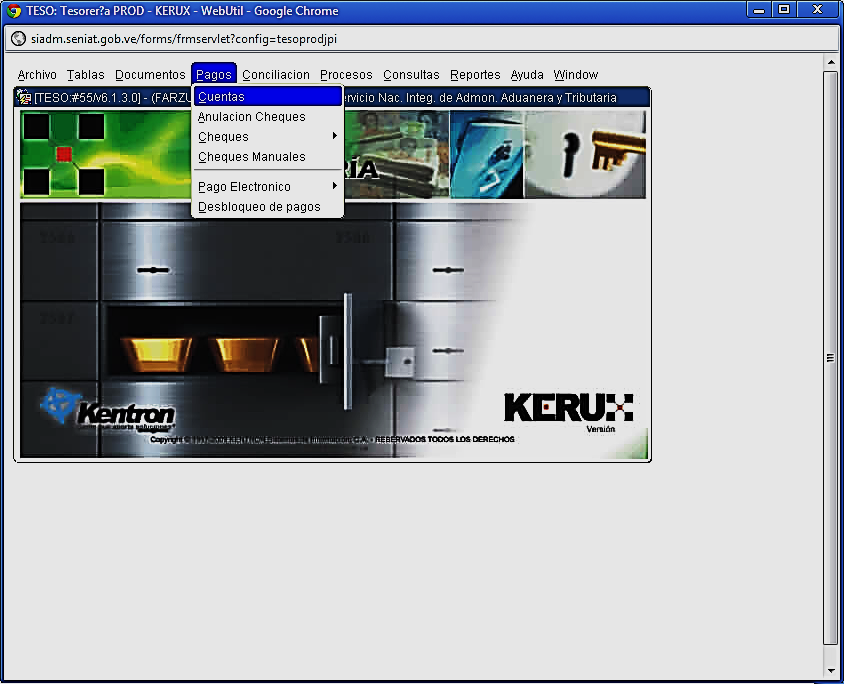Open the Window menu
This screenshot has height=684, width=844.
(575, 74)
